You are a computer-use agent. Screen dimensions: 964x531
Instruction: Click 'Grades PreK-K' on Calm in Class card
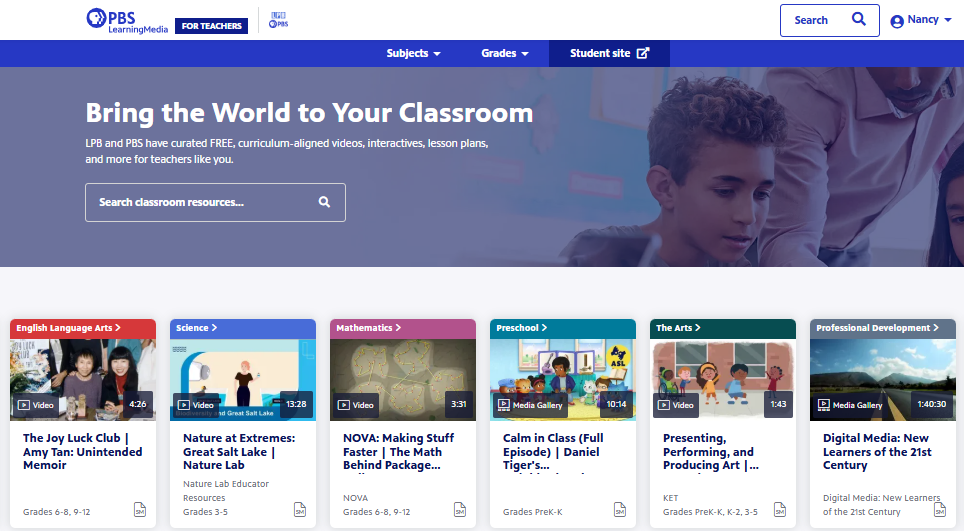[532, 512]
